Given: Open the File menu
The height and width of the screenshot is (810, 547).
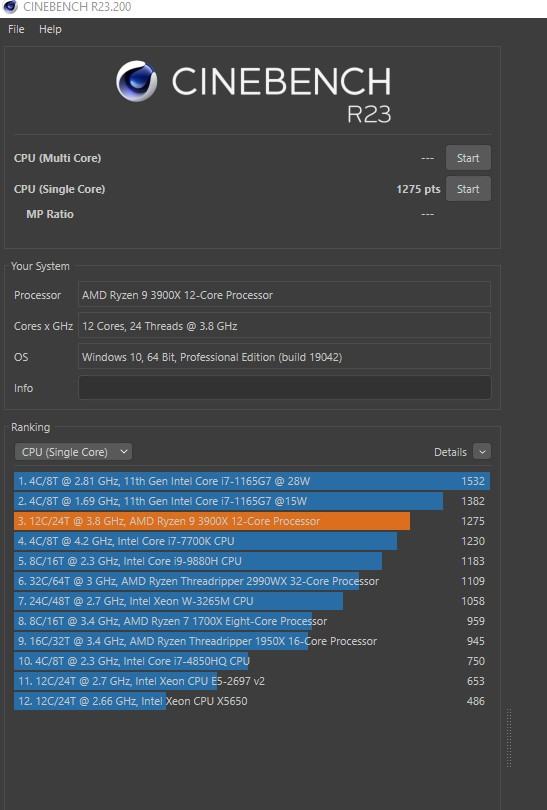Looking at the screenshot, I should [16, 29].
